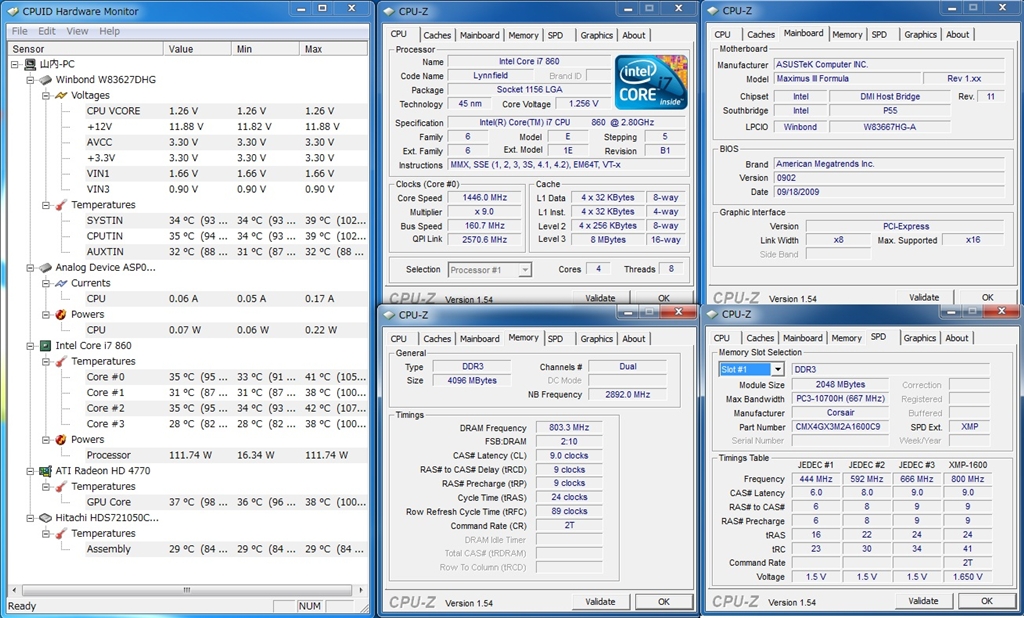Click the Hardware Monitor horizontal scrollbar
Image resolution: width=1024 pixels, height=618 pixels.
tap(185, 592)
